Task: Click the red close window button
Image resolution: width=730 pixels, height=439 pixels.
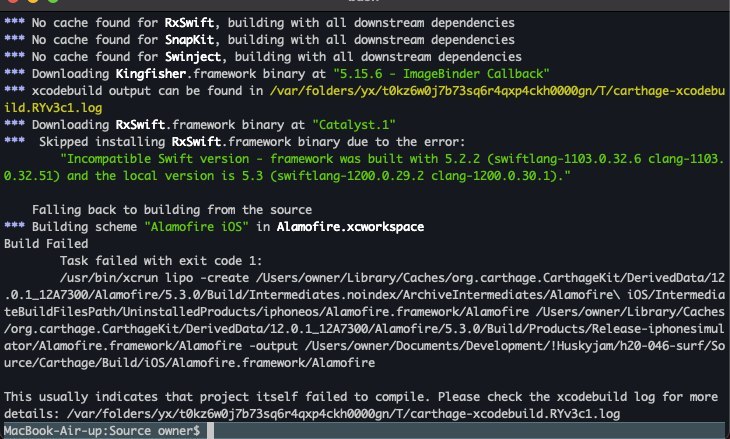Action: coord(13,0)
